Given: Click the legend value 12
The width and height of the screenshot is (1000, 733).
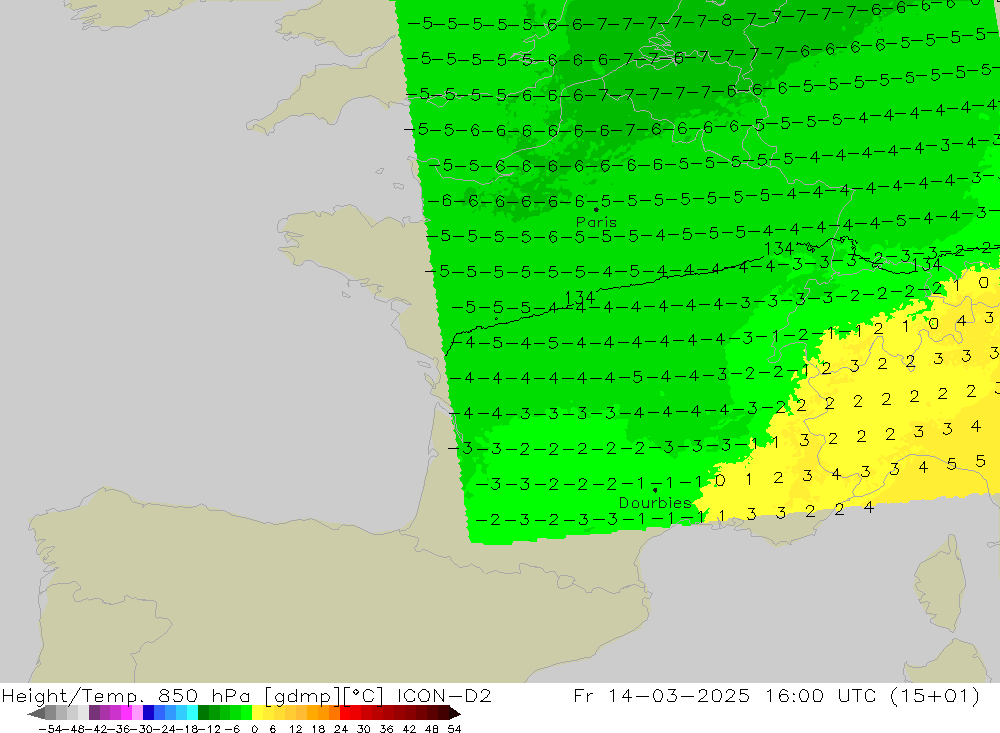Looking at the screenshot, I should 296,729.
